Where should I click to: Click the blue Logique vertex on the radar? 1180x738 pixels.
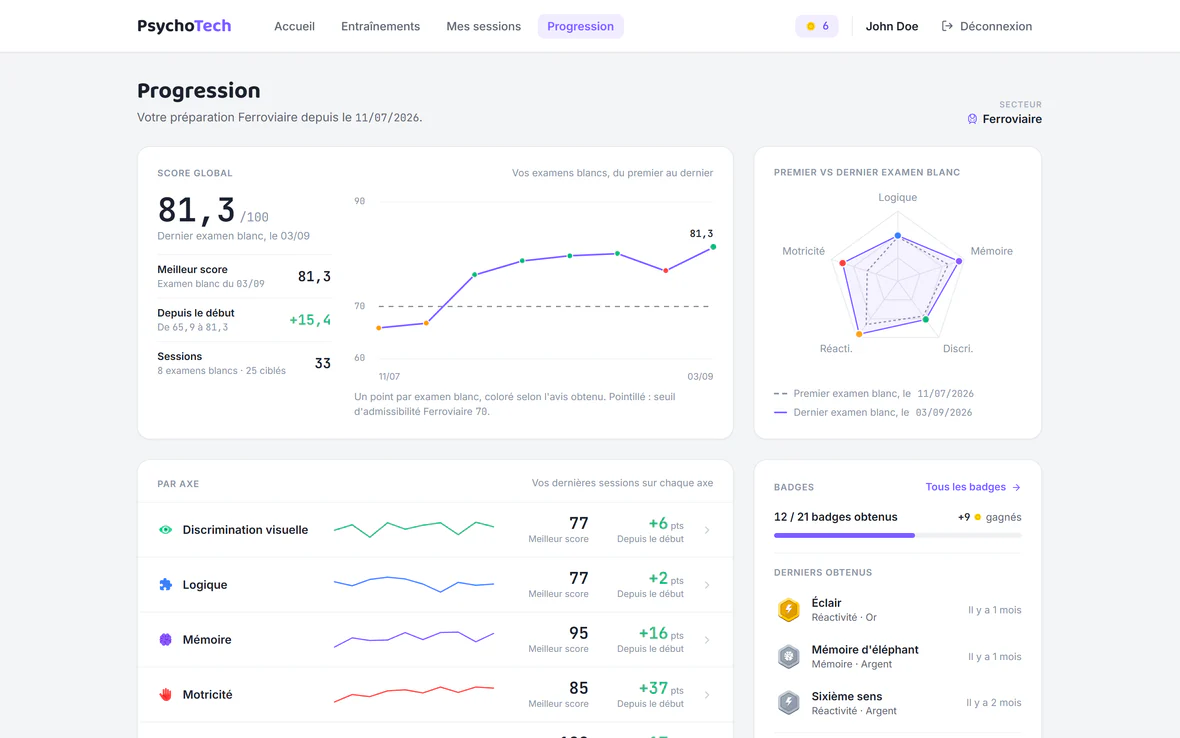[x=898, y=236]
